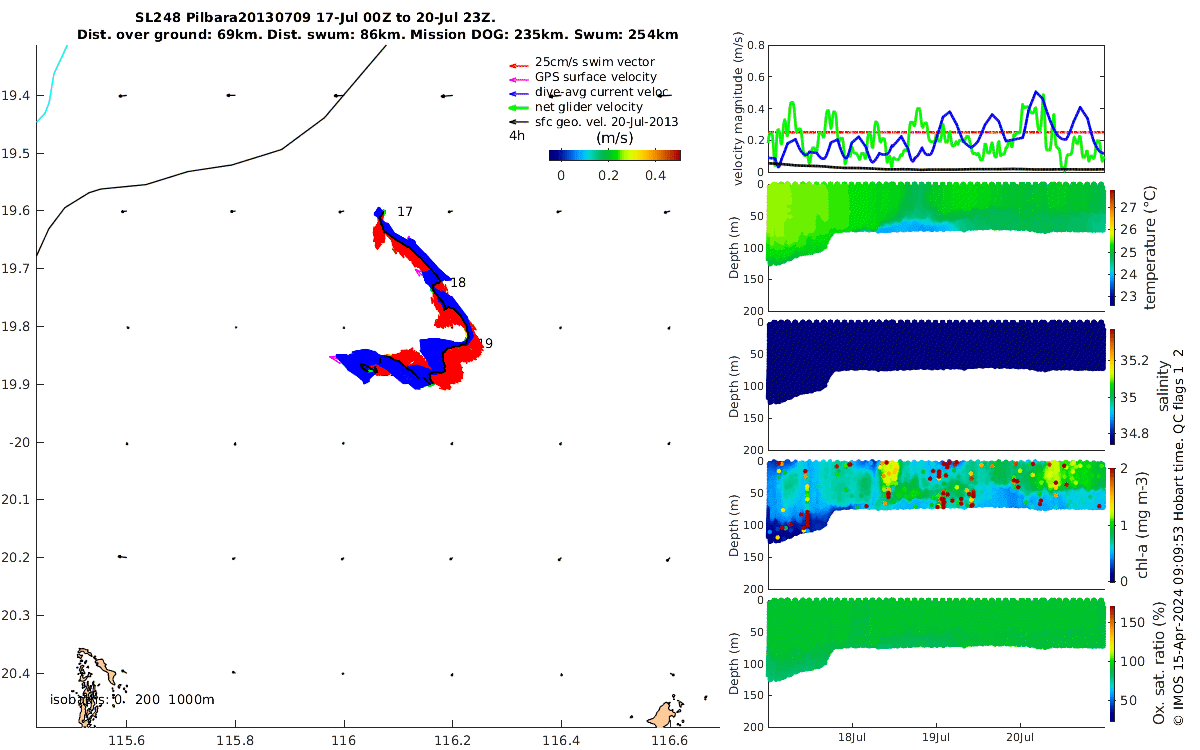Click the day '19' marker on the glider track
Screen dimensions: 1200x750
coord(485,343)
